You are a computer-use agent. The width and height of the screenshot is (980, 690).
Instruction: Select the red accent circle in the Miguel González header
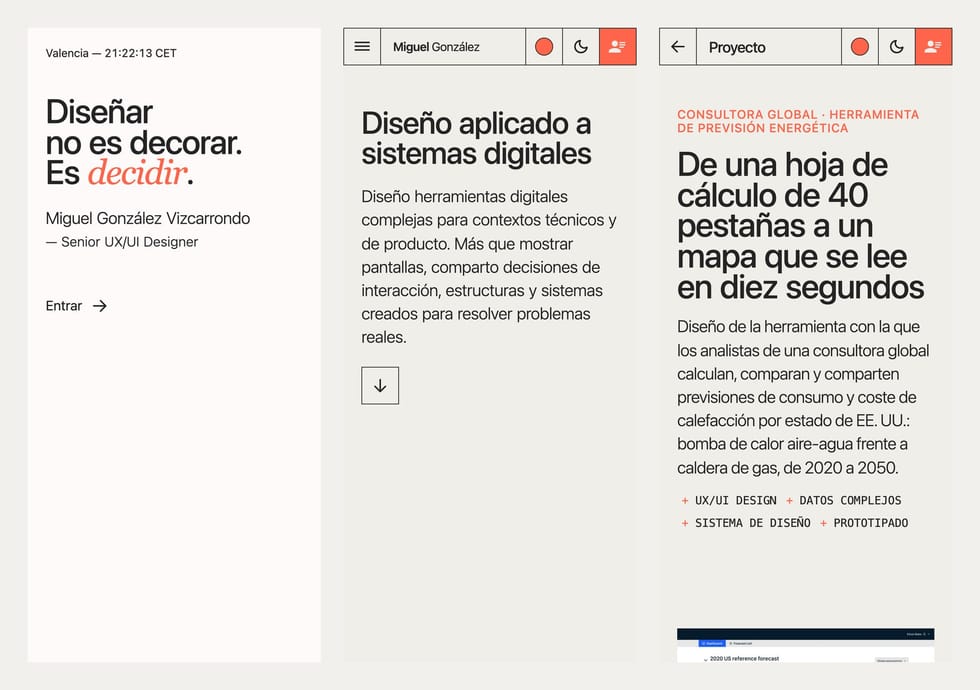click(x=544, y=46)
